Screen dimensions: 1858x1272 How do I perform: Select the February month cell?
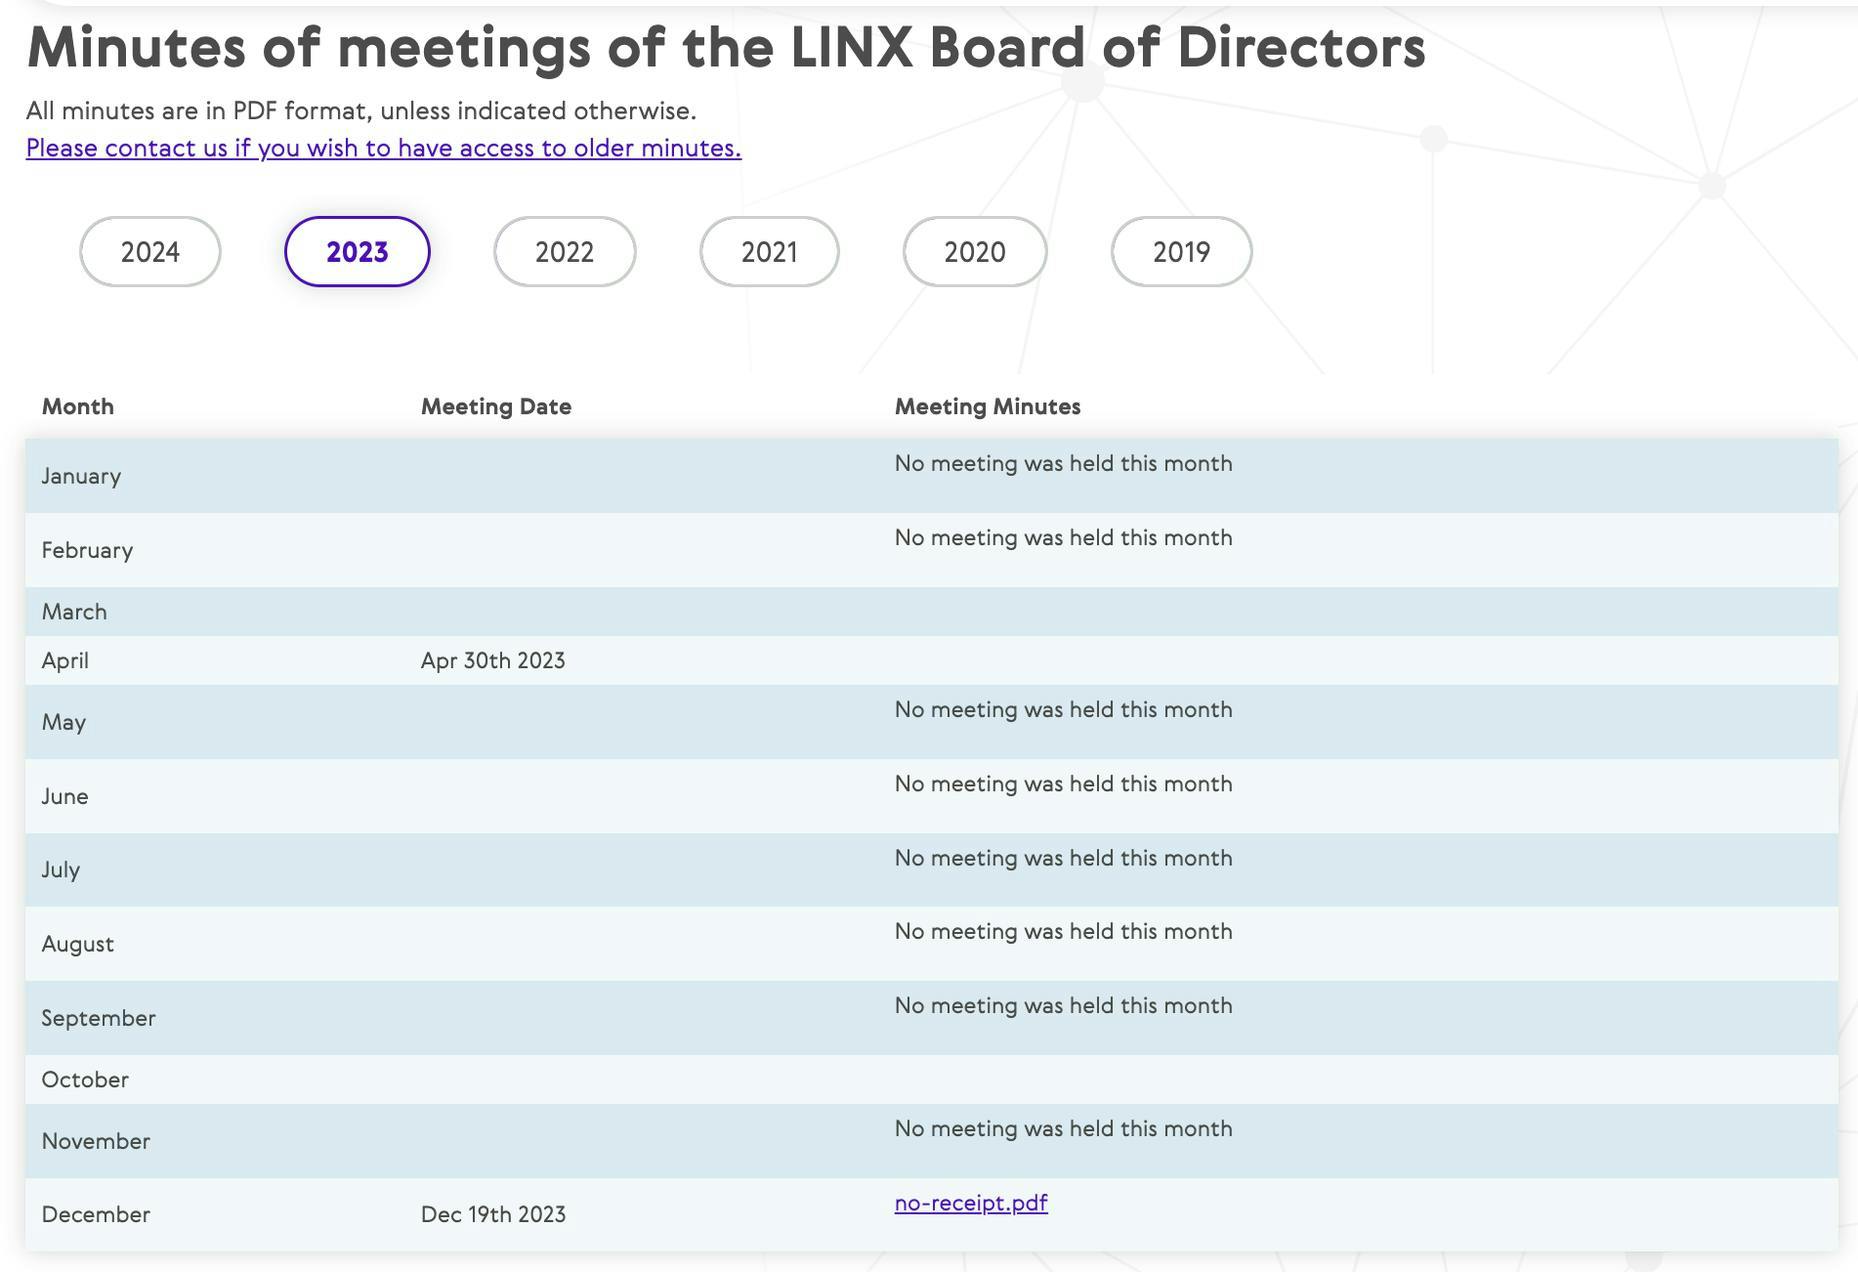[x=87, y=550]
